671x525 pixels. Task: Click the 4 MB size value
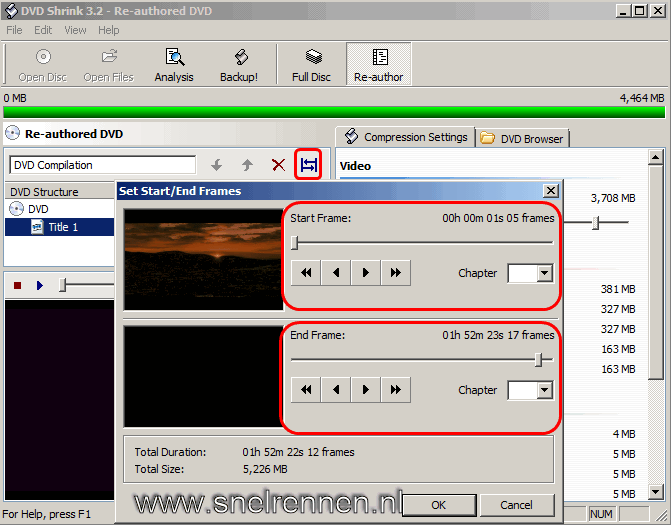coord(624,434)
